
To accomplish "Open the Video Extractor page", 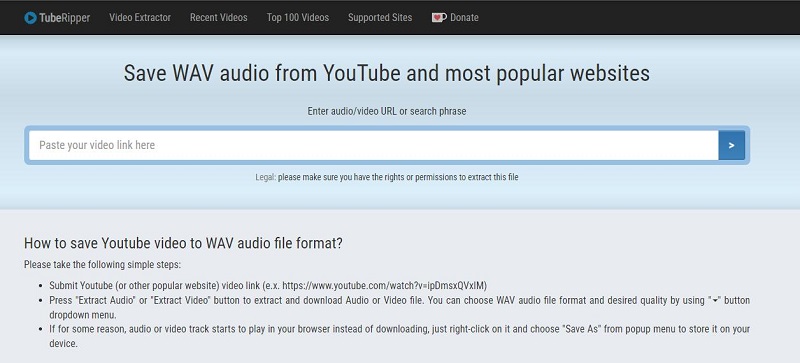I will 140,17.
